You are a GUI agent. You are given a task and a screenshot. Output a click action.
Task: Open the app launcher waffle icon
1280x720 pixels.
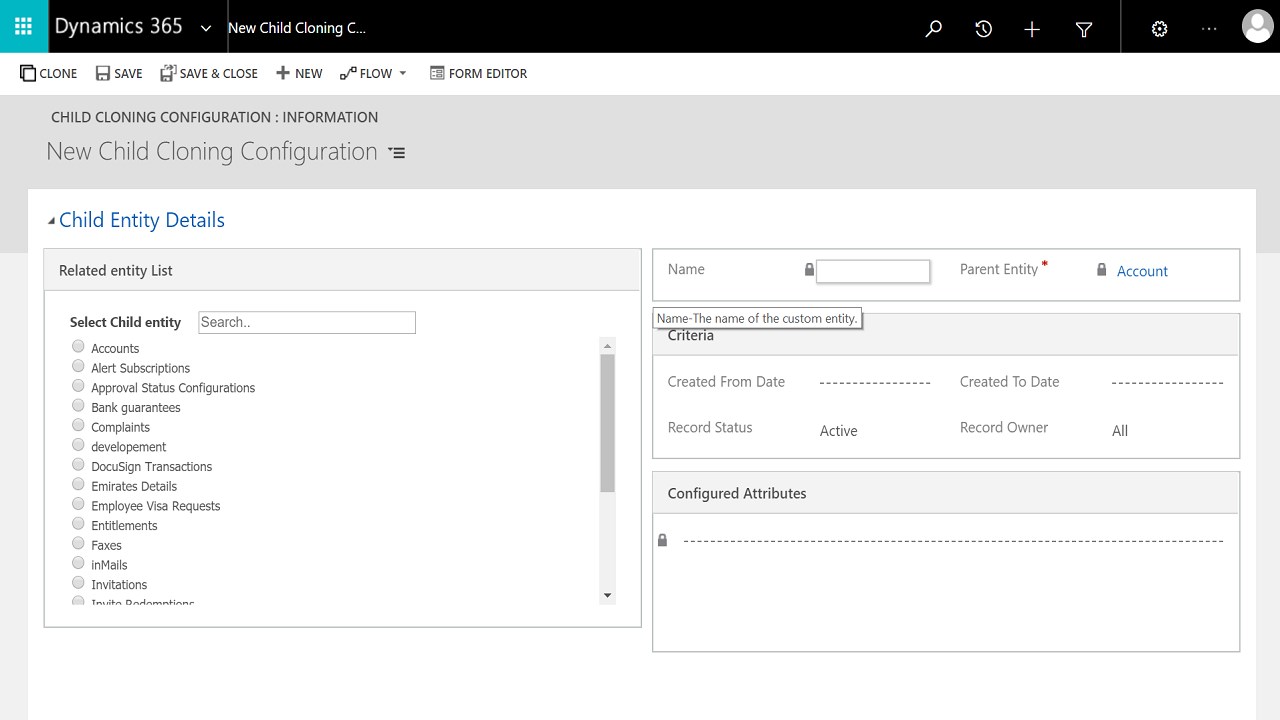point(24,27)
